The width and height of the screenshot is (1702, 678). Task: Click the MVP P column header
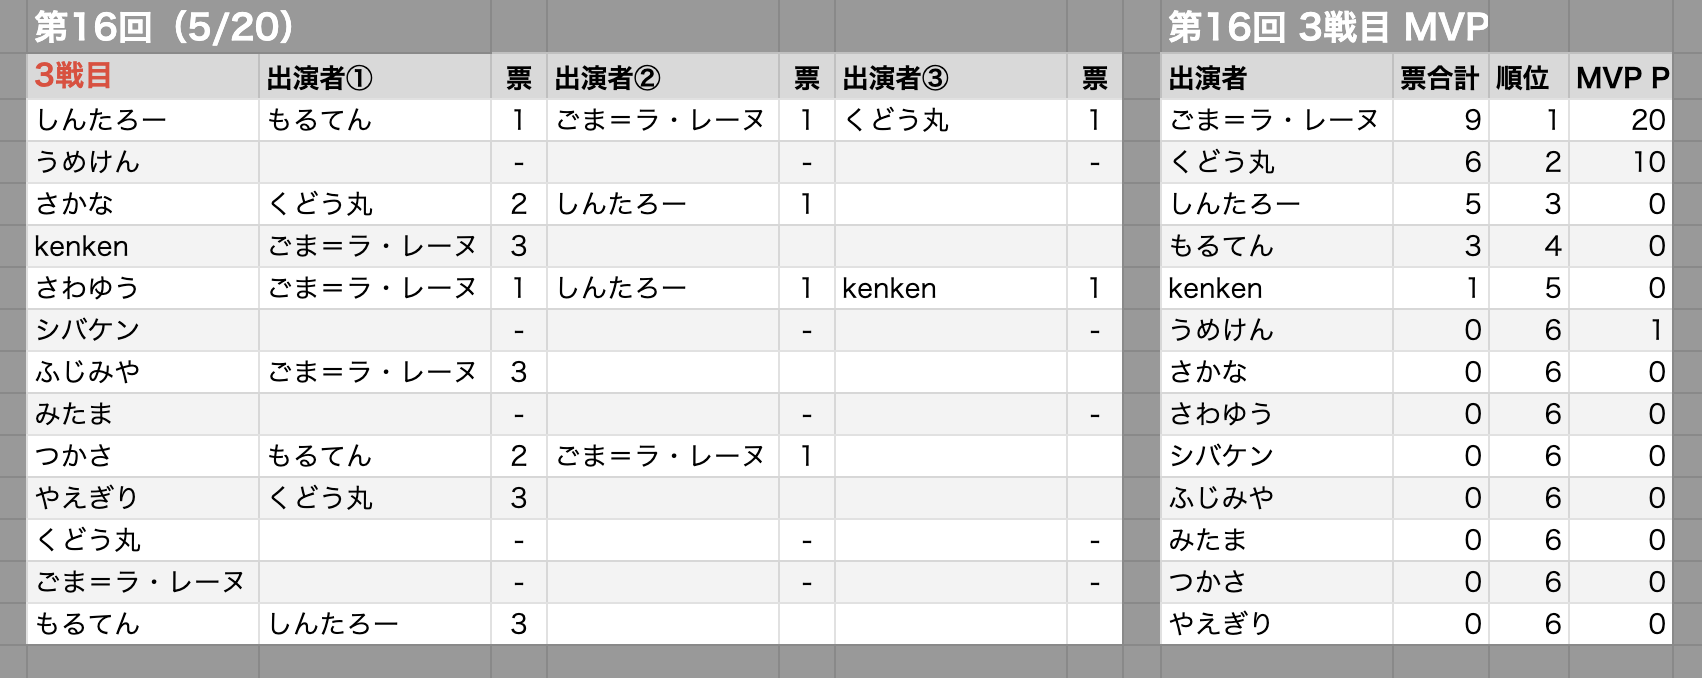1620,76
